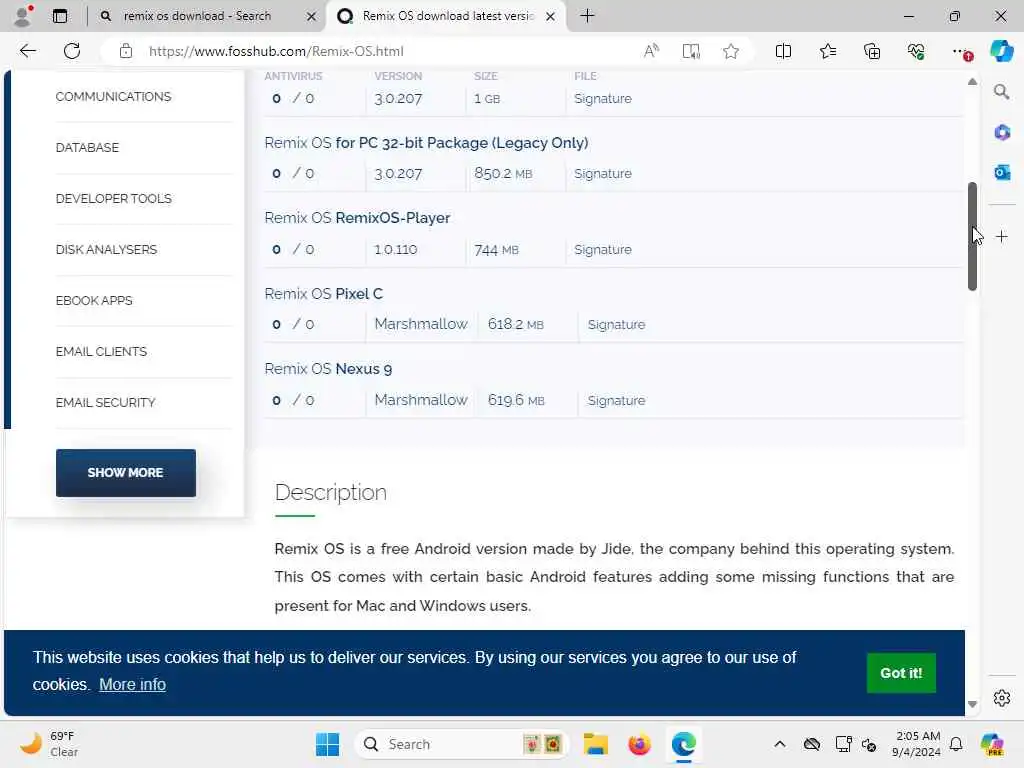Click the scrollbar up arrow
The image size is (1024, 768).
pos(972,82)
